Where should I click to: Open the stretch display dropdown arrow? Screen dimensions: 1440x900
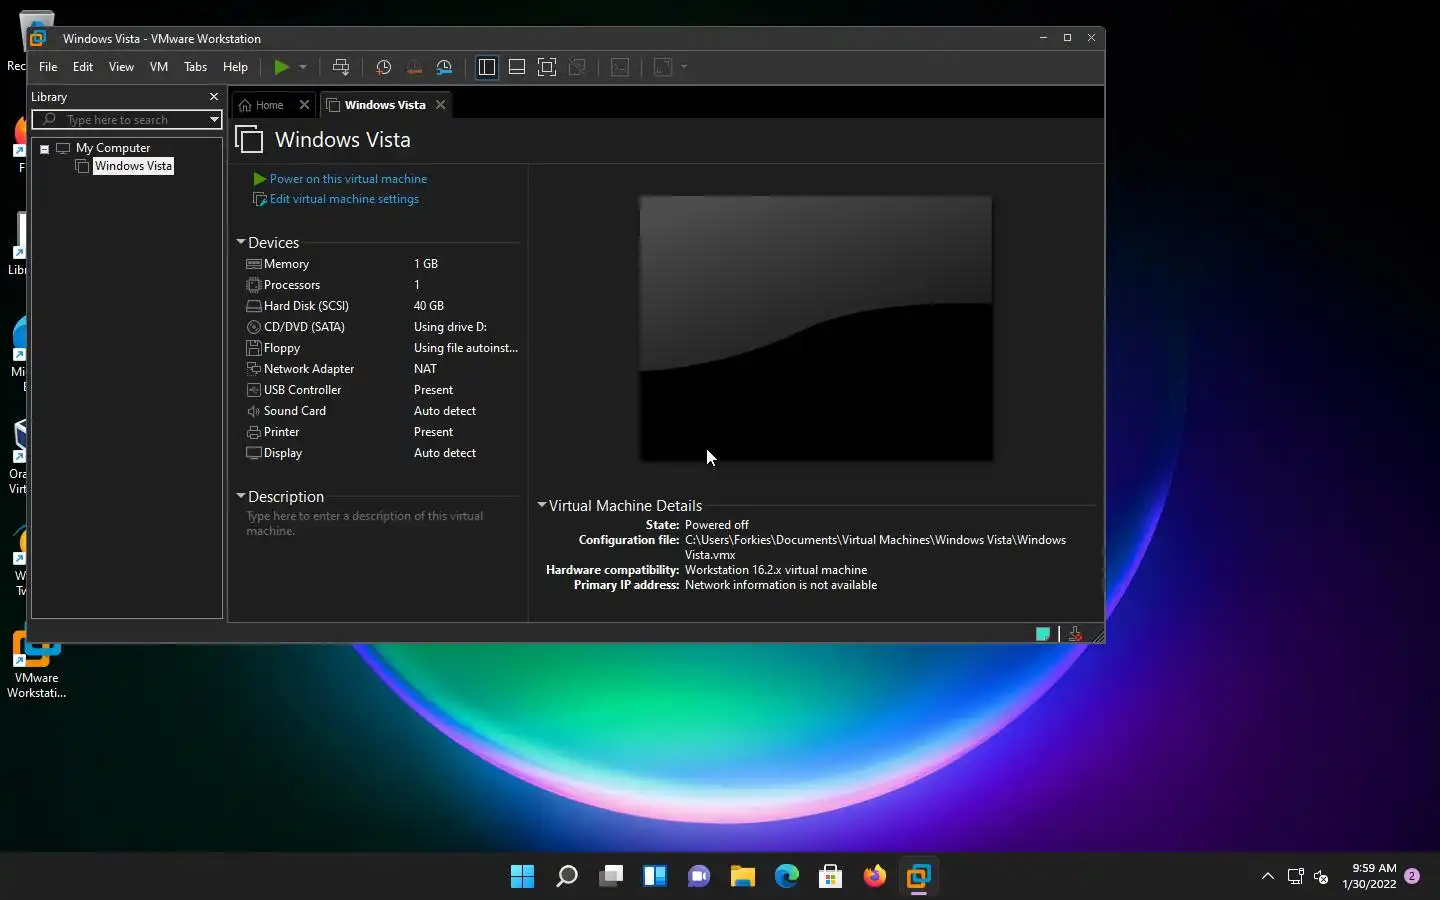pyautogui.click(x=684, y=67)
